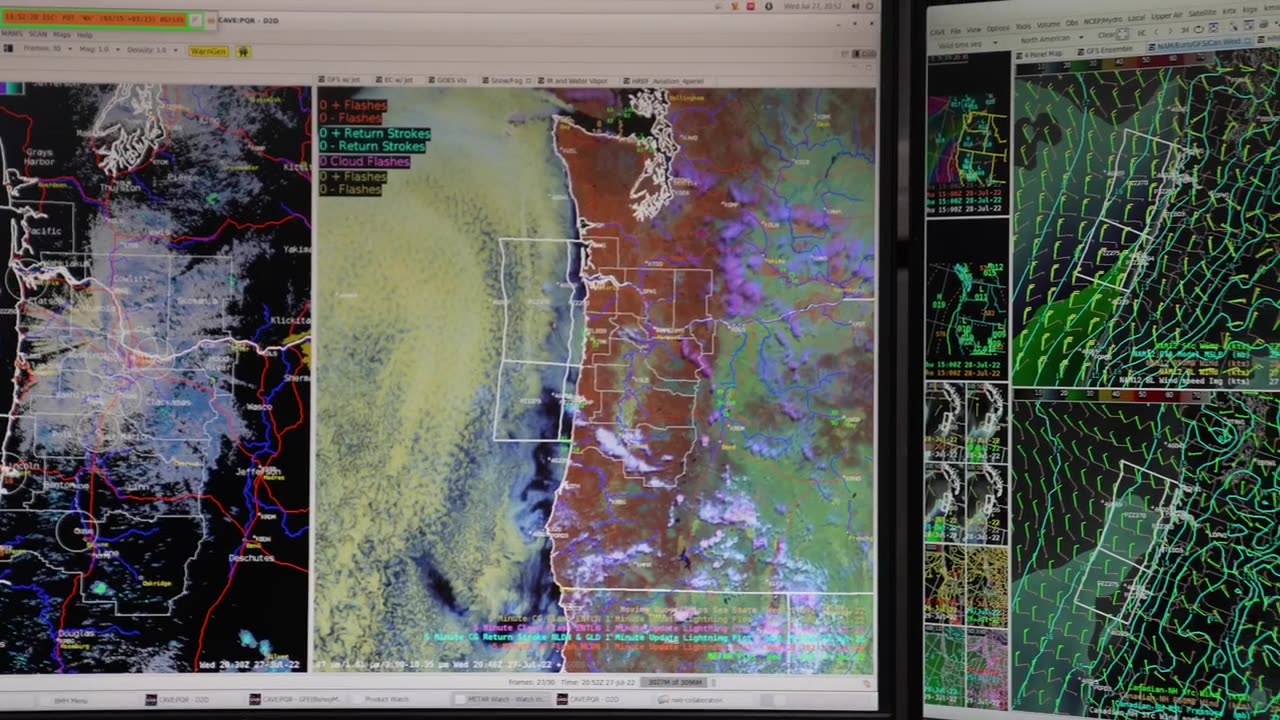The width and height of the screenshot is (1280, 720).
Task: Open the Mag 1.0 dropdown
Action: pyautogui.click(x=100, y=50)
